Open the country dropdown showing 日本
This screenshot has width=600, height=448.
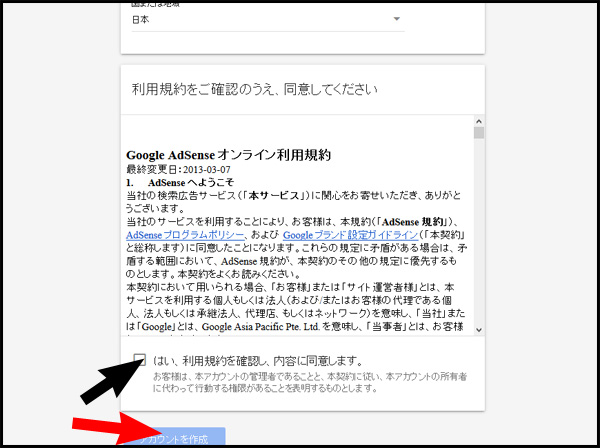(x=268, y=20)
